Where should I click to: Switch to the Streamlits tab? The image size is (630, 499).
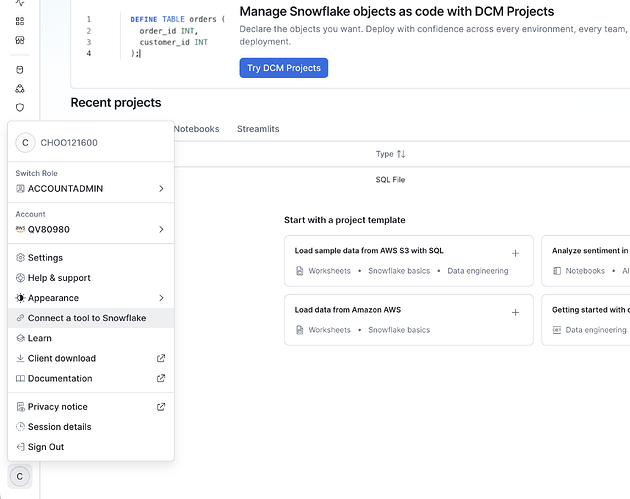click(258, 129)
